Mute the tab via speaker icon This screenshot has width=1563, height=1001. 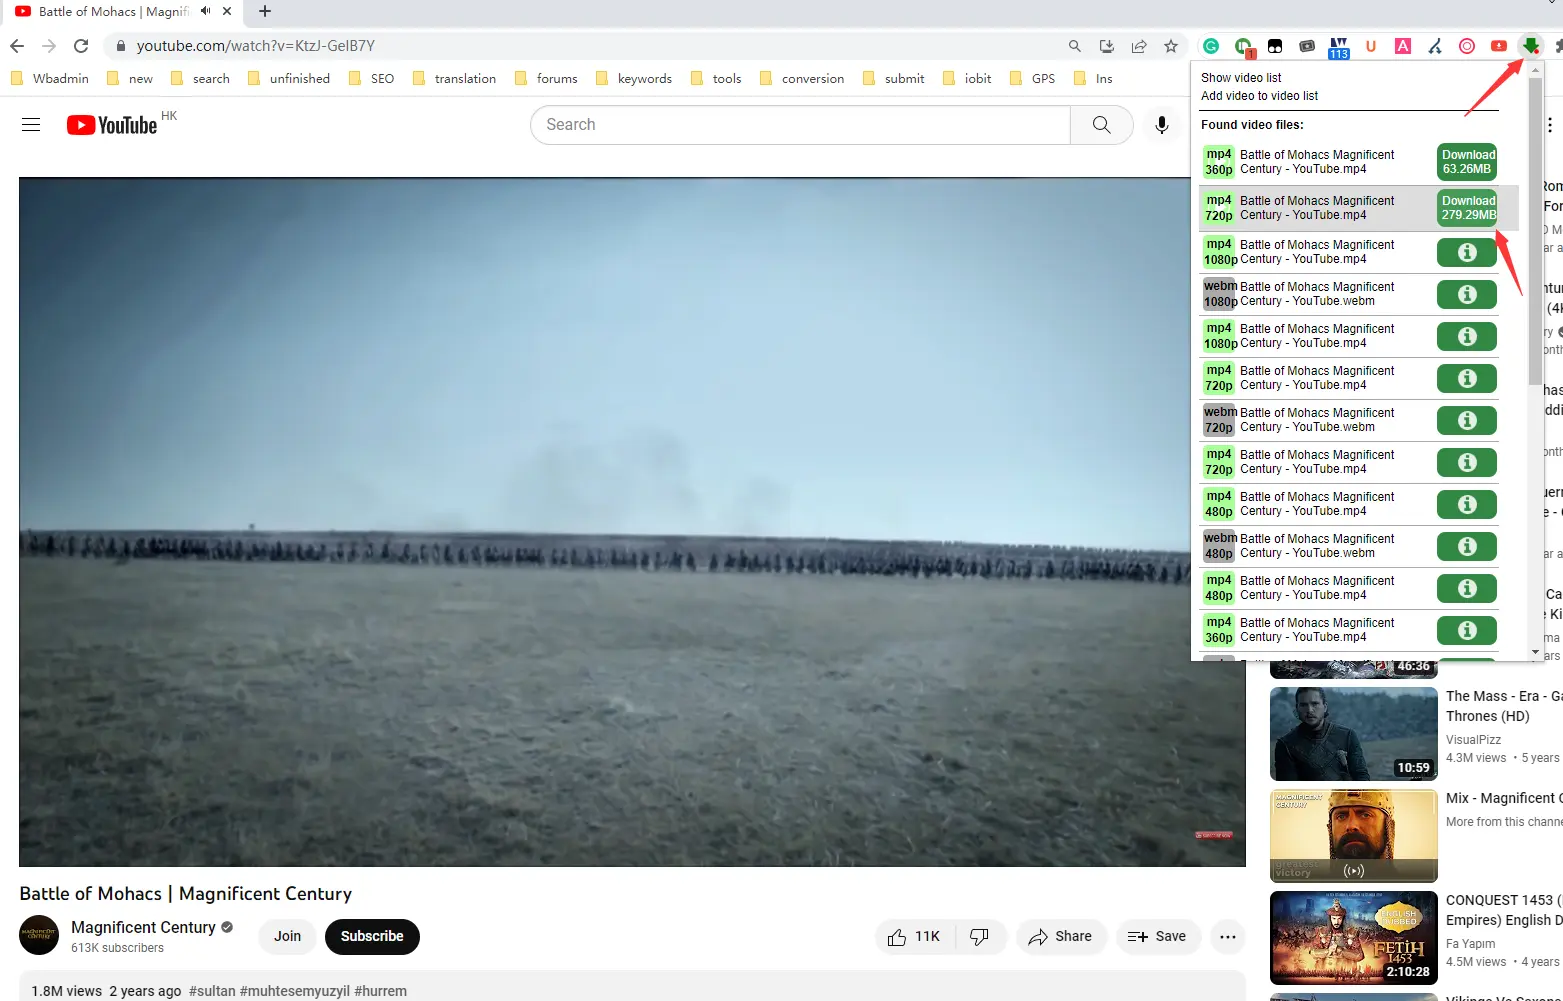point(205,11)
